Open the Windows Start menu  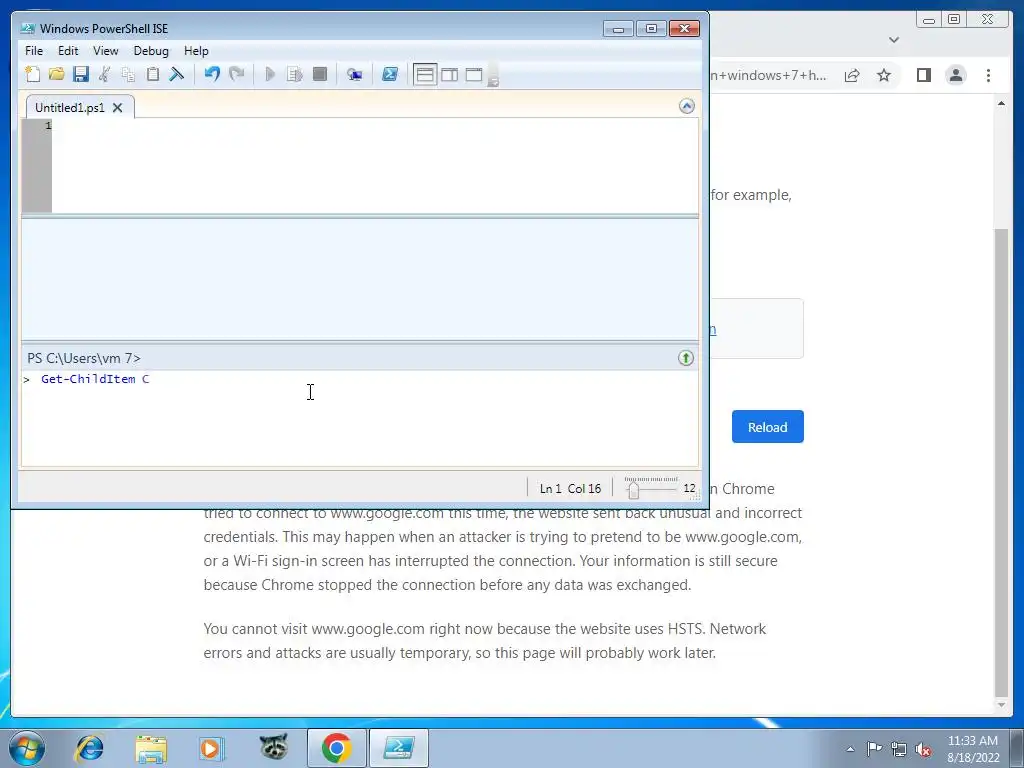(x=27, y=748)
